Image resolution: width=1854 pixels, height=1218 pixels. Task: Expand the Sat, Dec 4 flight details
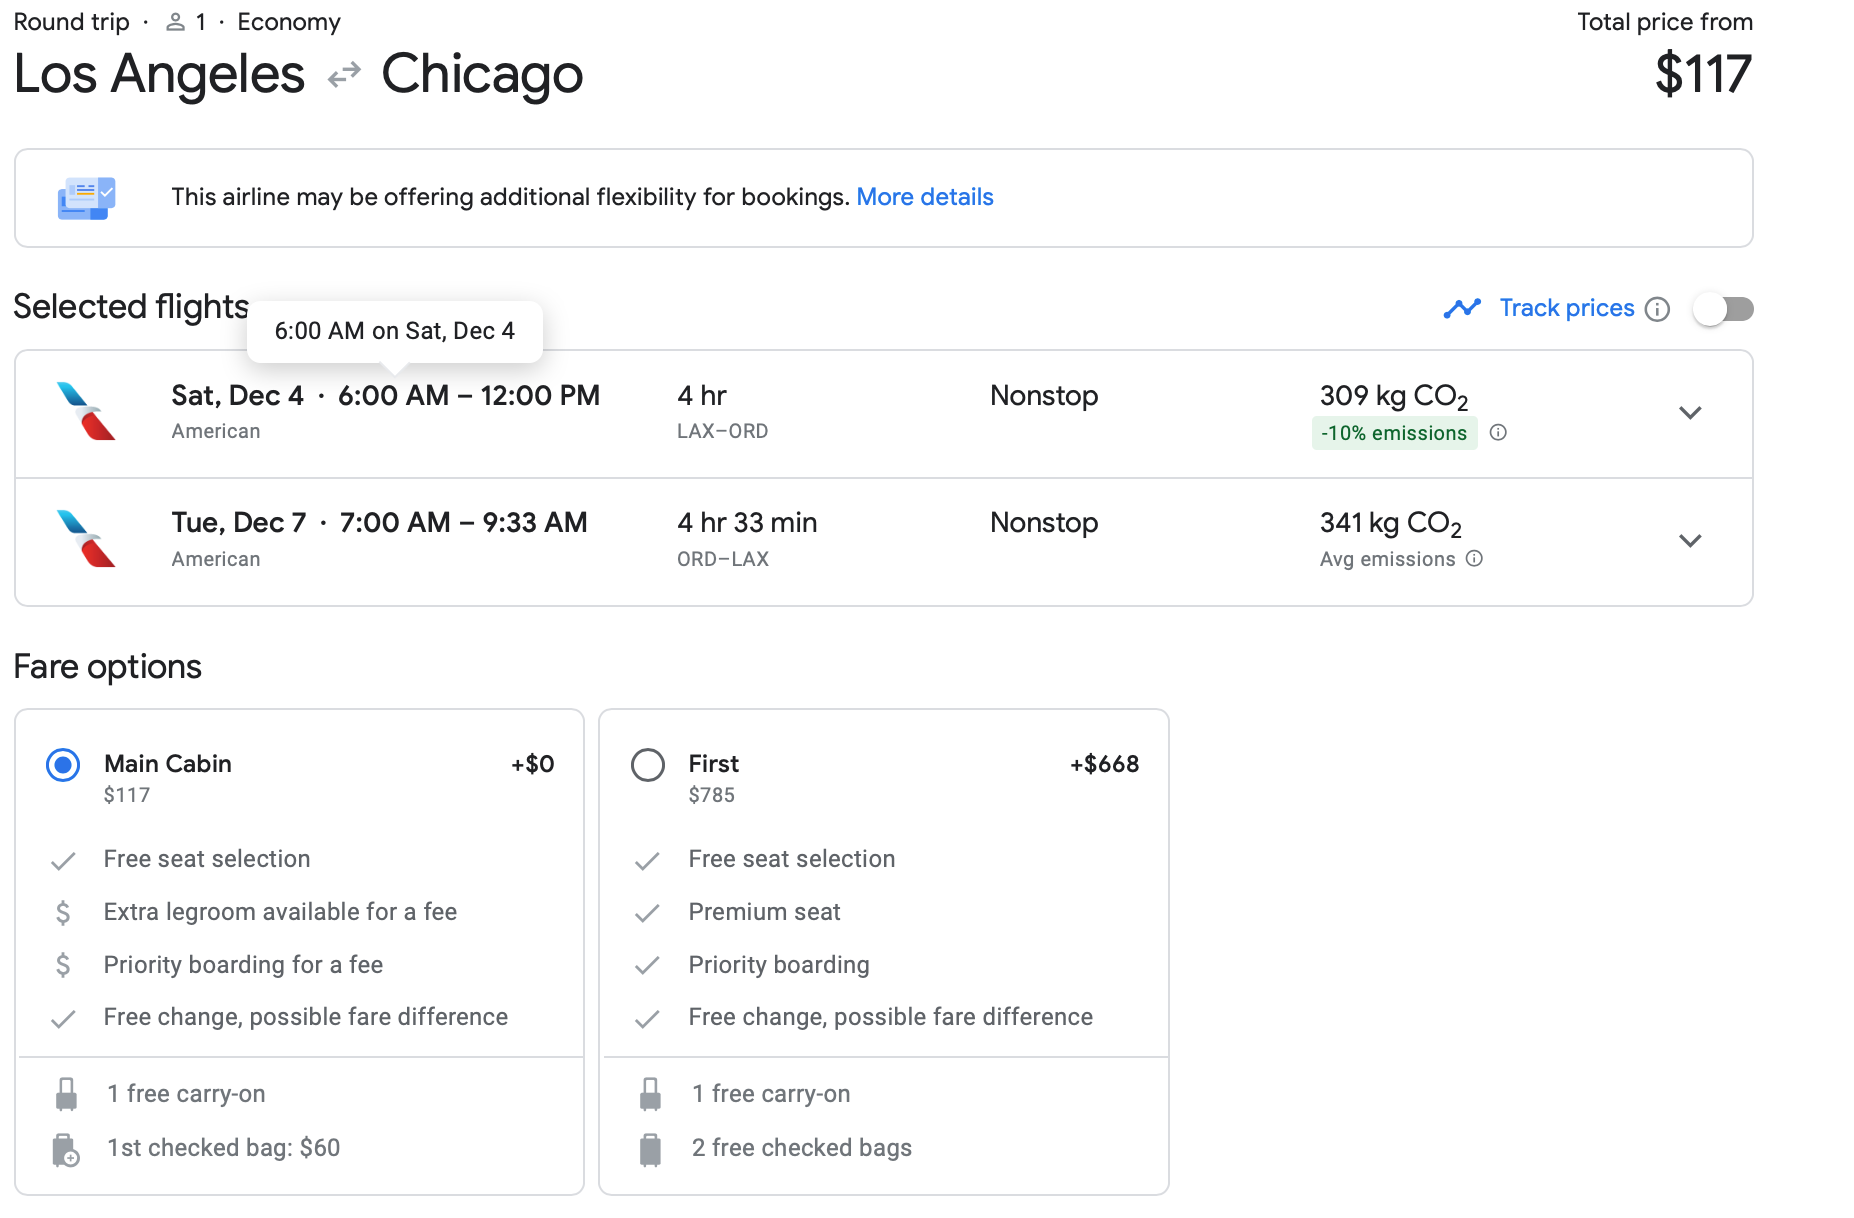click(1690, 413)
